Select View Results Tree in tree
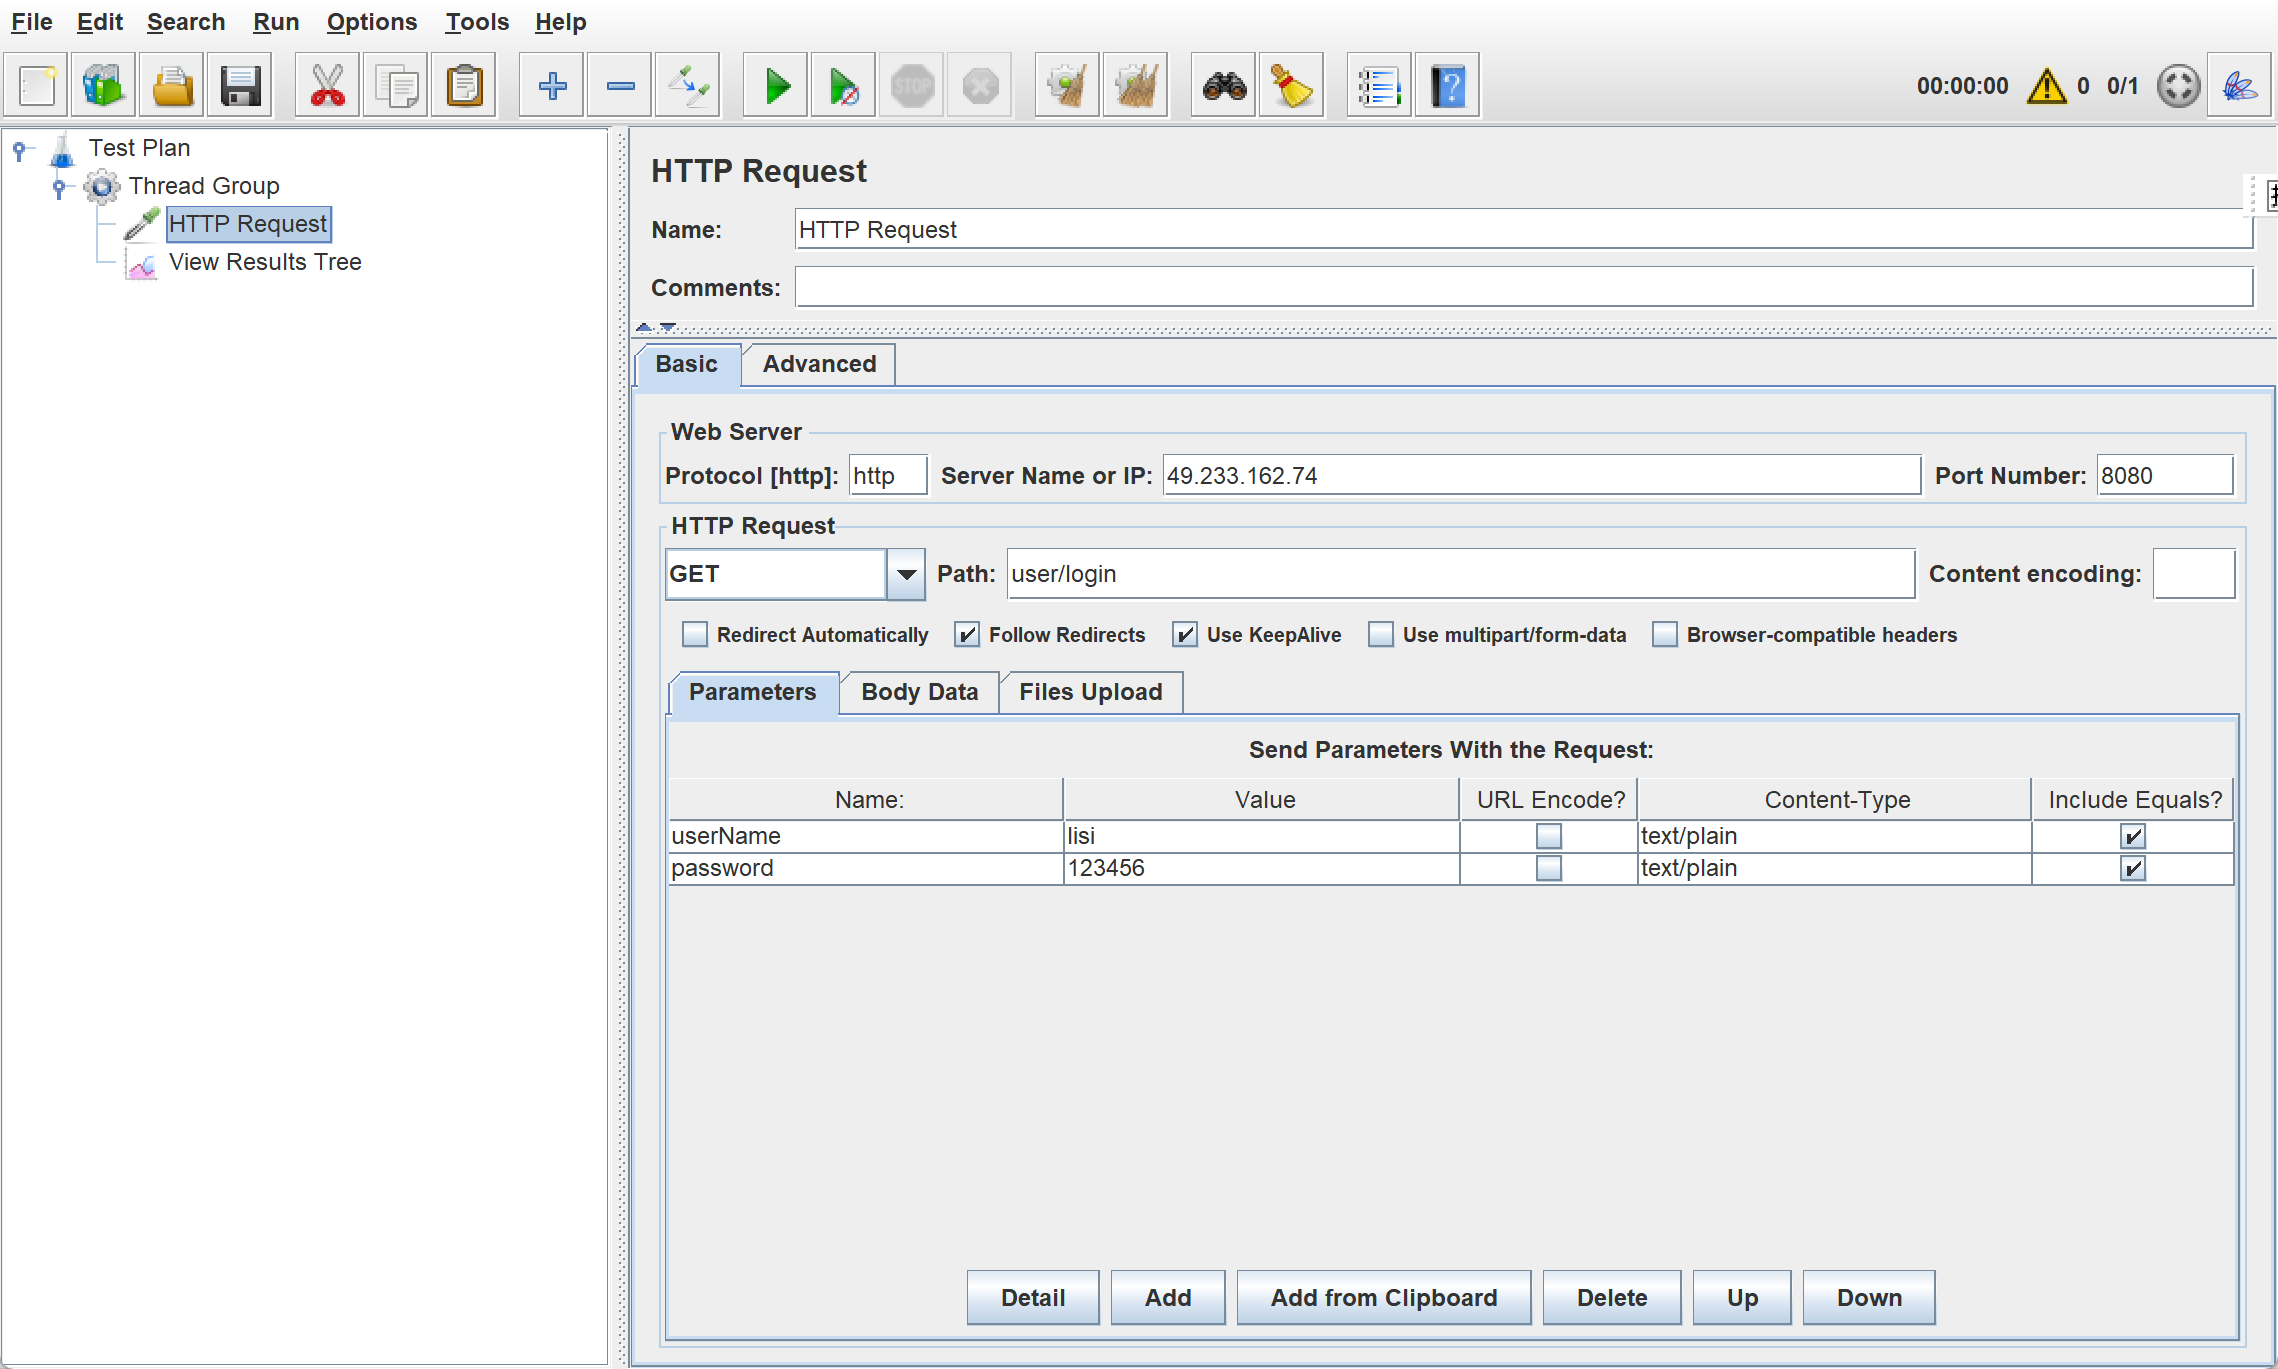The height and width of the screenshot is (1369, 2278). pyautogui.click(x=265, y=262)
